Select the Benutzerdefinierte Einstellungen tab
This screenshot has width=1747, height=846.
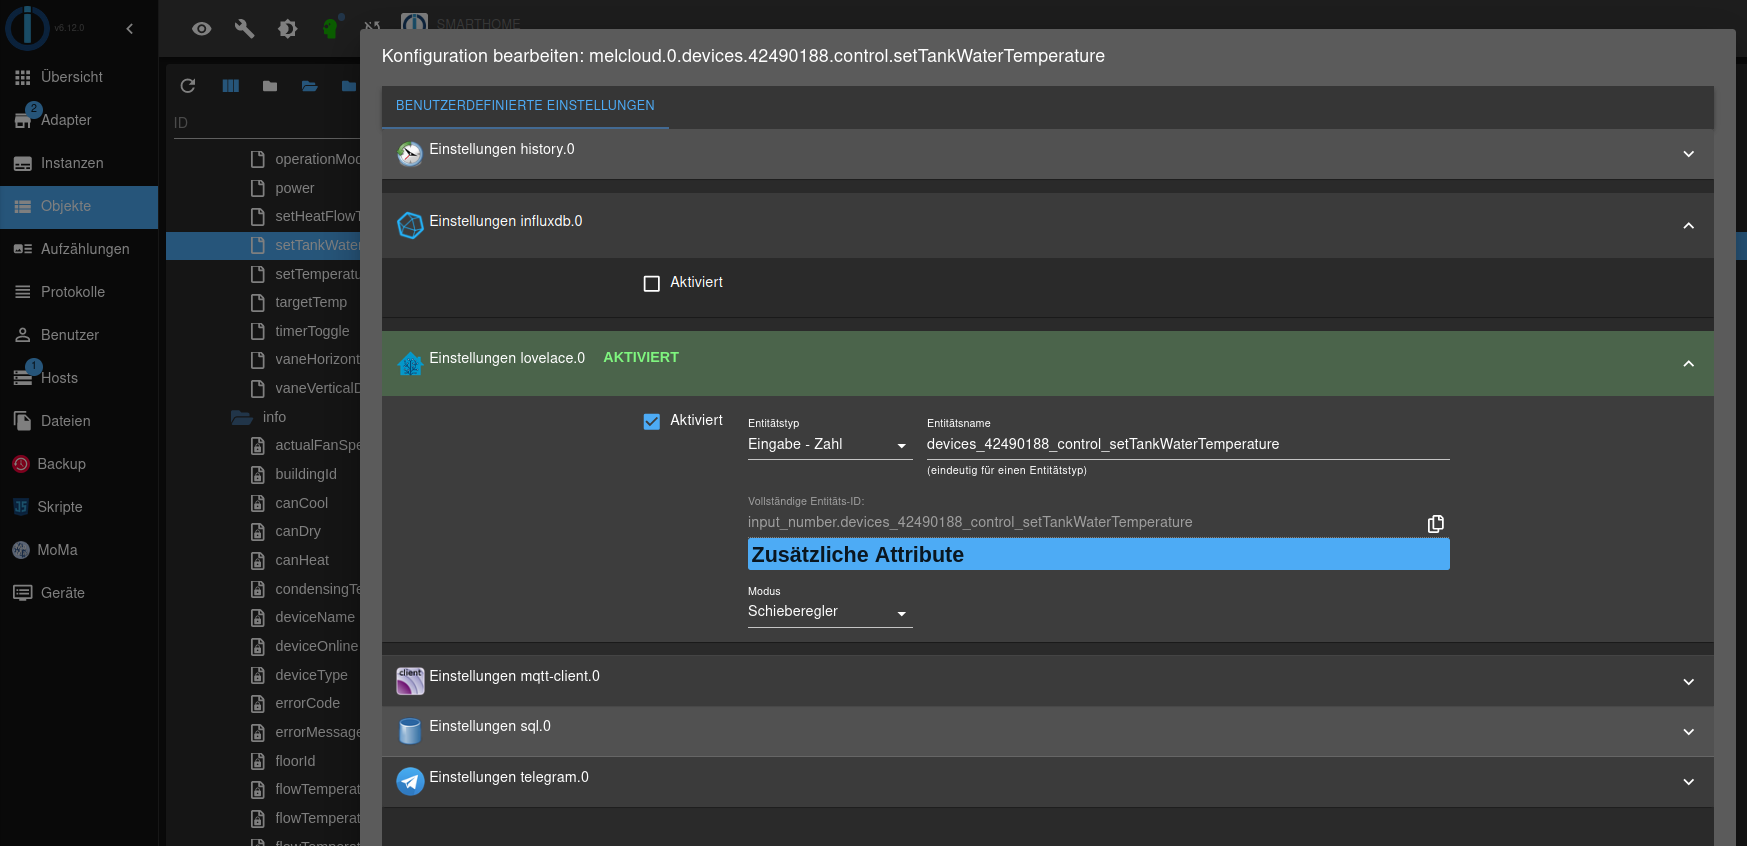[525, 106]
